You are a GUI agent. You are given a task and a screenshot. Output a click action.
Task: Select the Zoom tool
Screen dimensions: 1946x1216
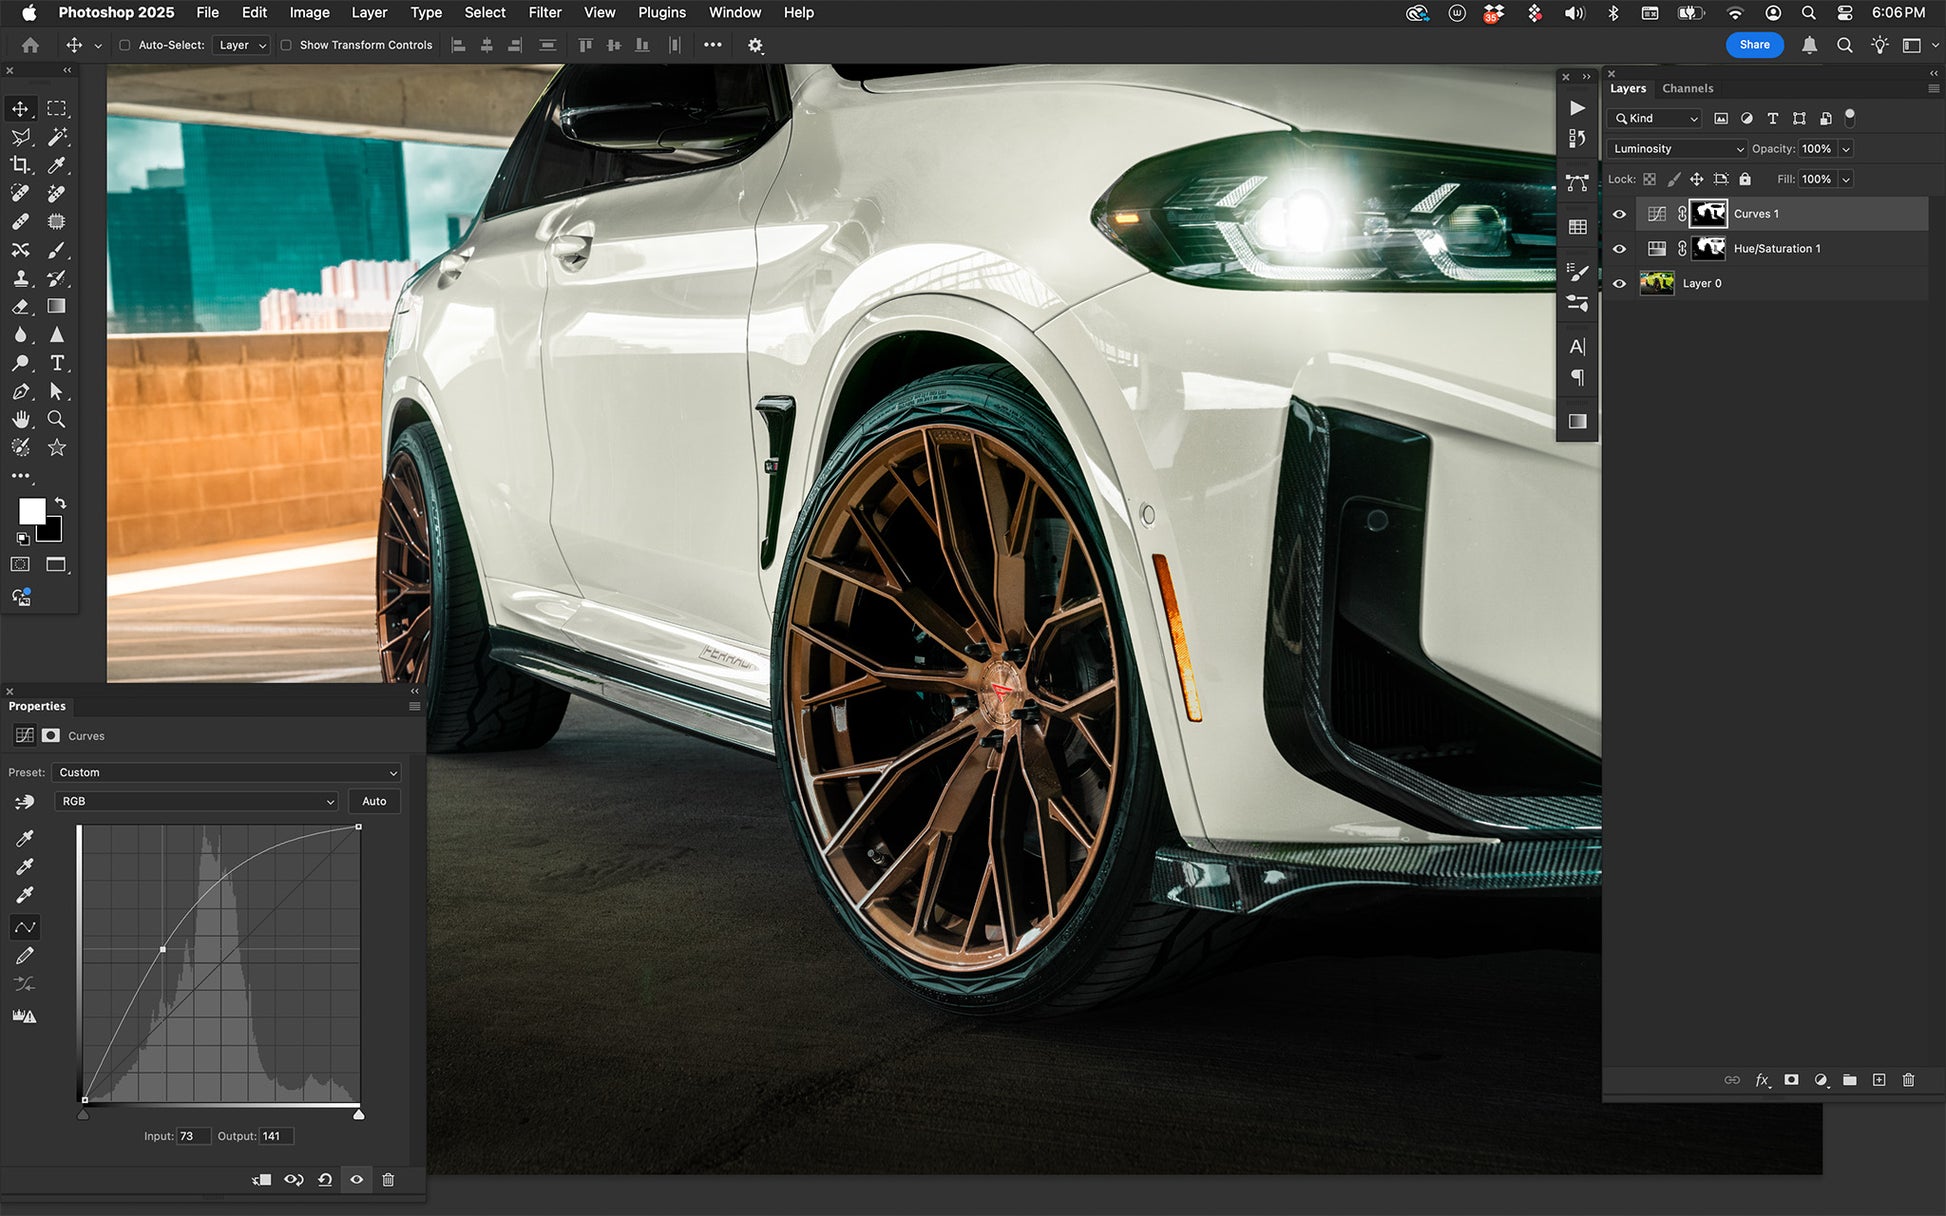click(x=57, y=419)
